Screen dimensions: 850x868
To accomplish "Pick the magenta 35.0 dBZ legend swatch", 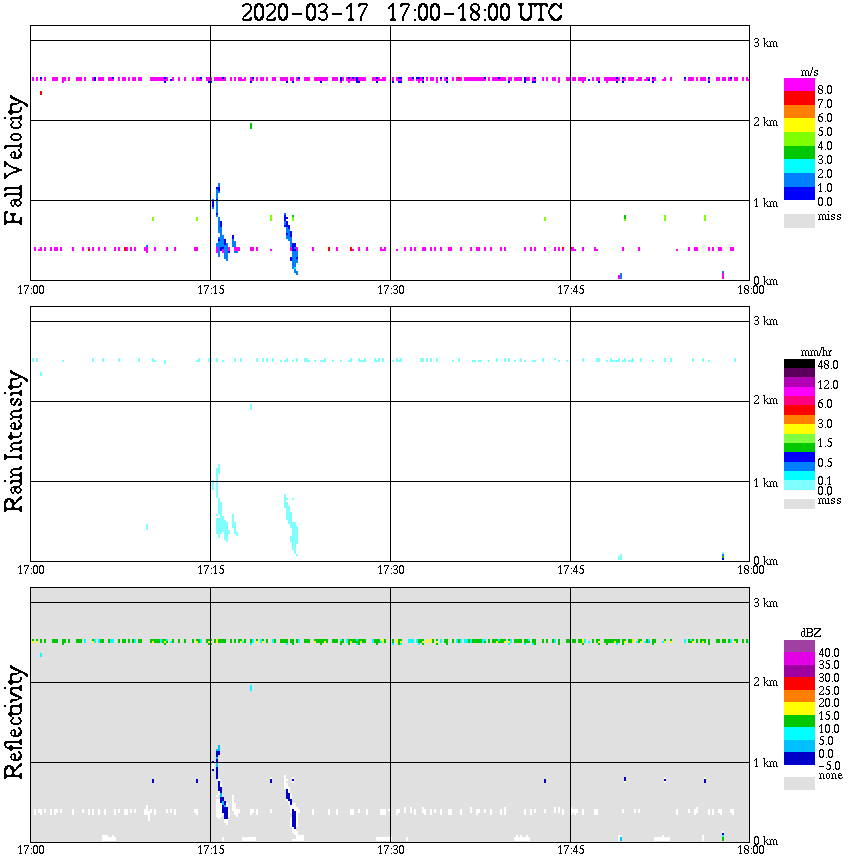I will pos(799,659).
